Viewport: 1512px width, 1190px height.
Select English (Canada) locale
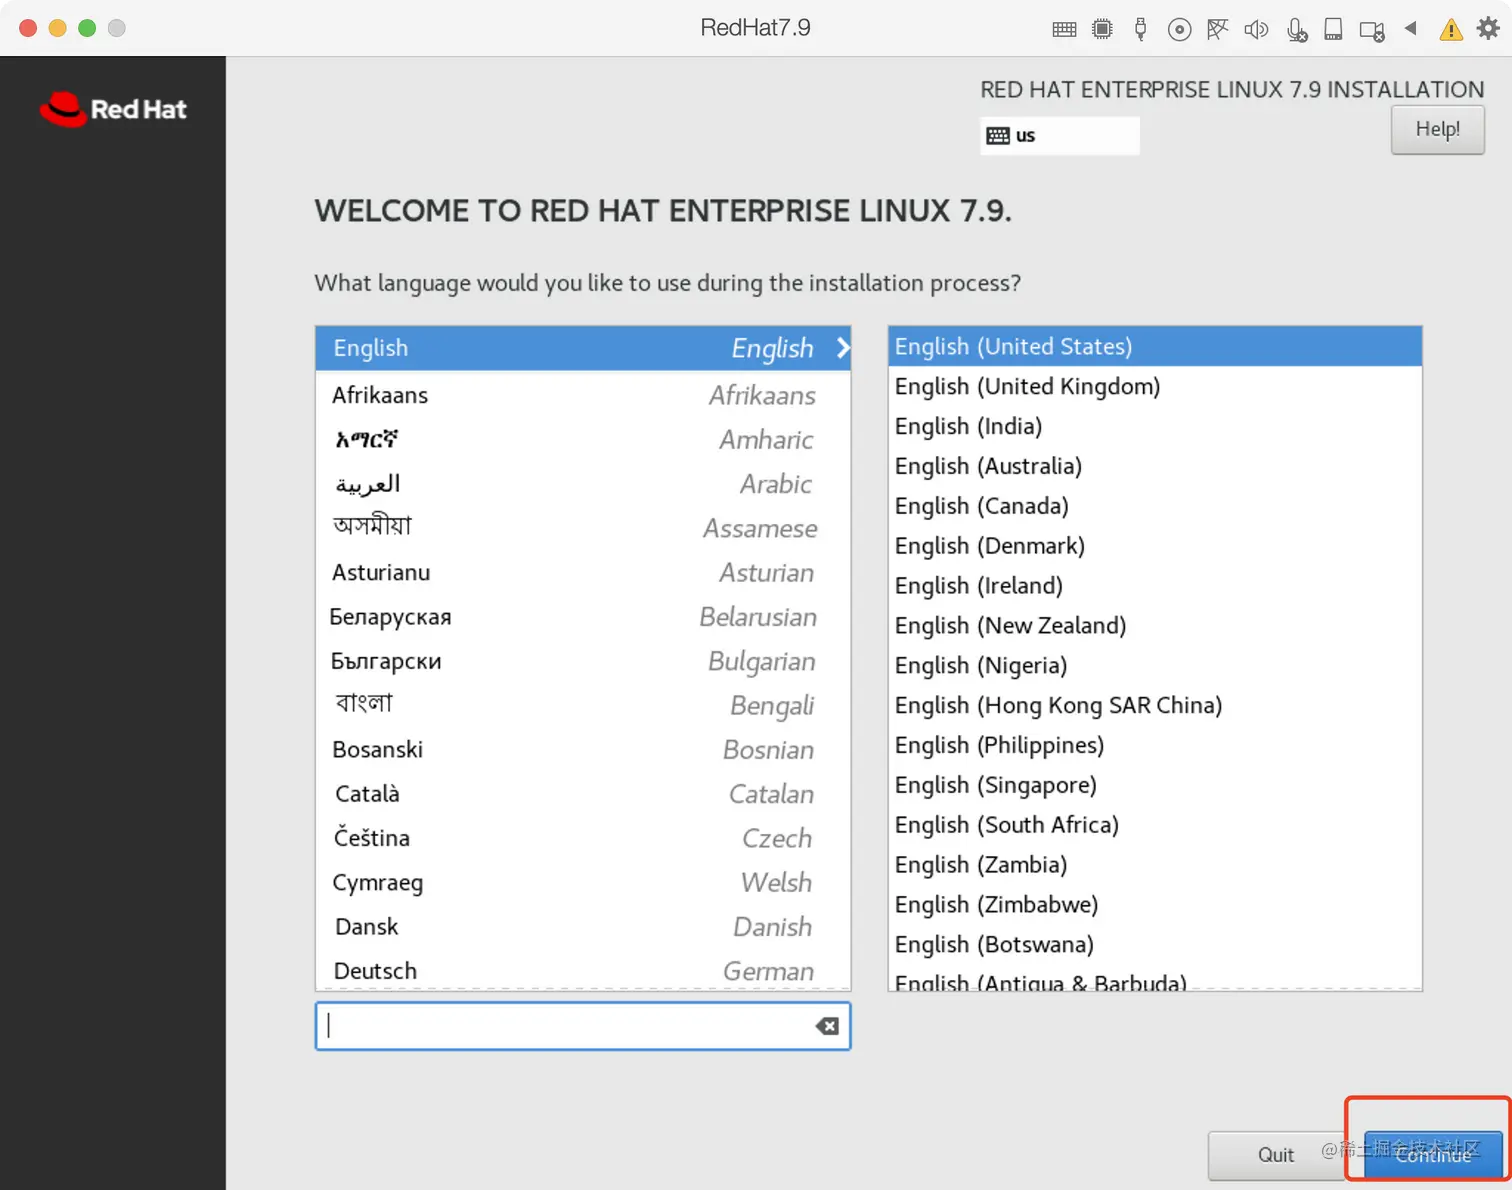coord(1155,506)
